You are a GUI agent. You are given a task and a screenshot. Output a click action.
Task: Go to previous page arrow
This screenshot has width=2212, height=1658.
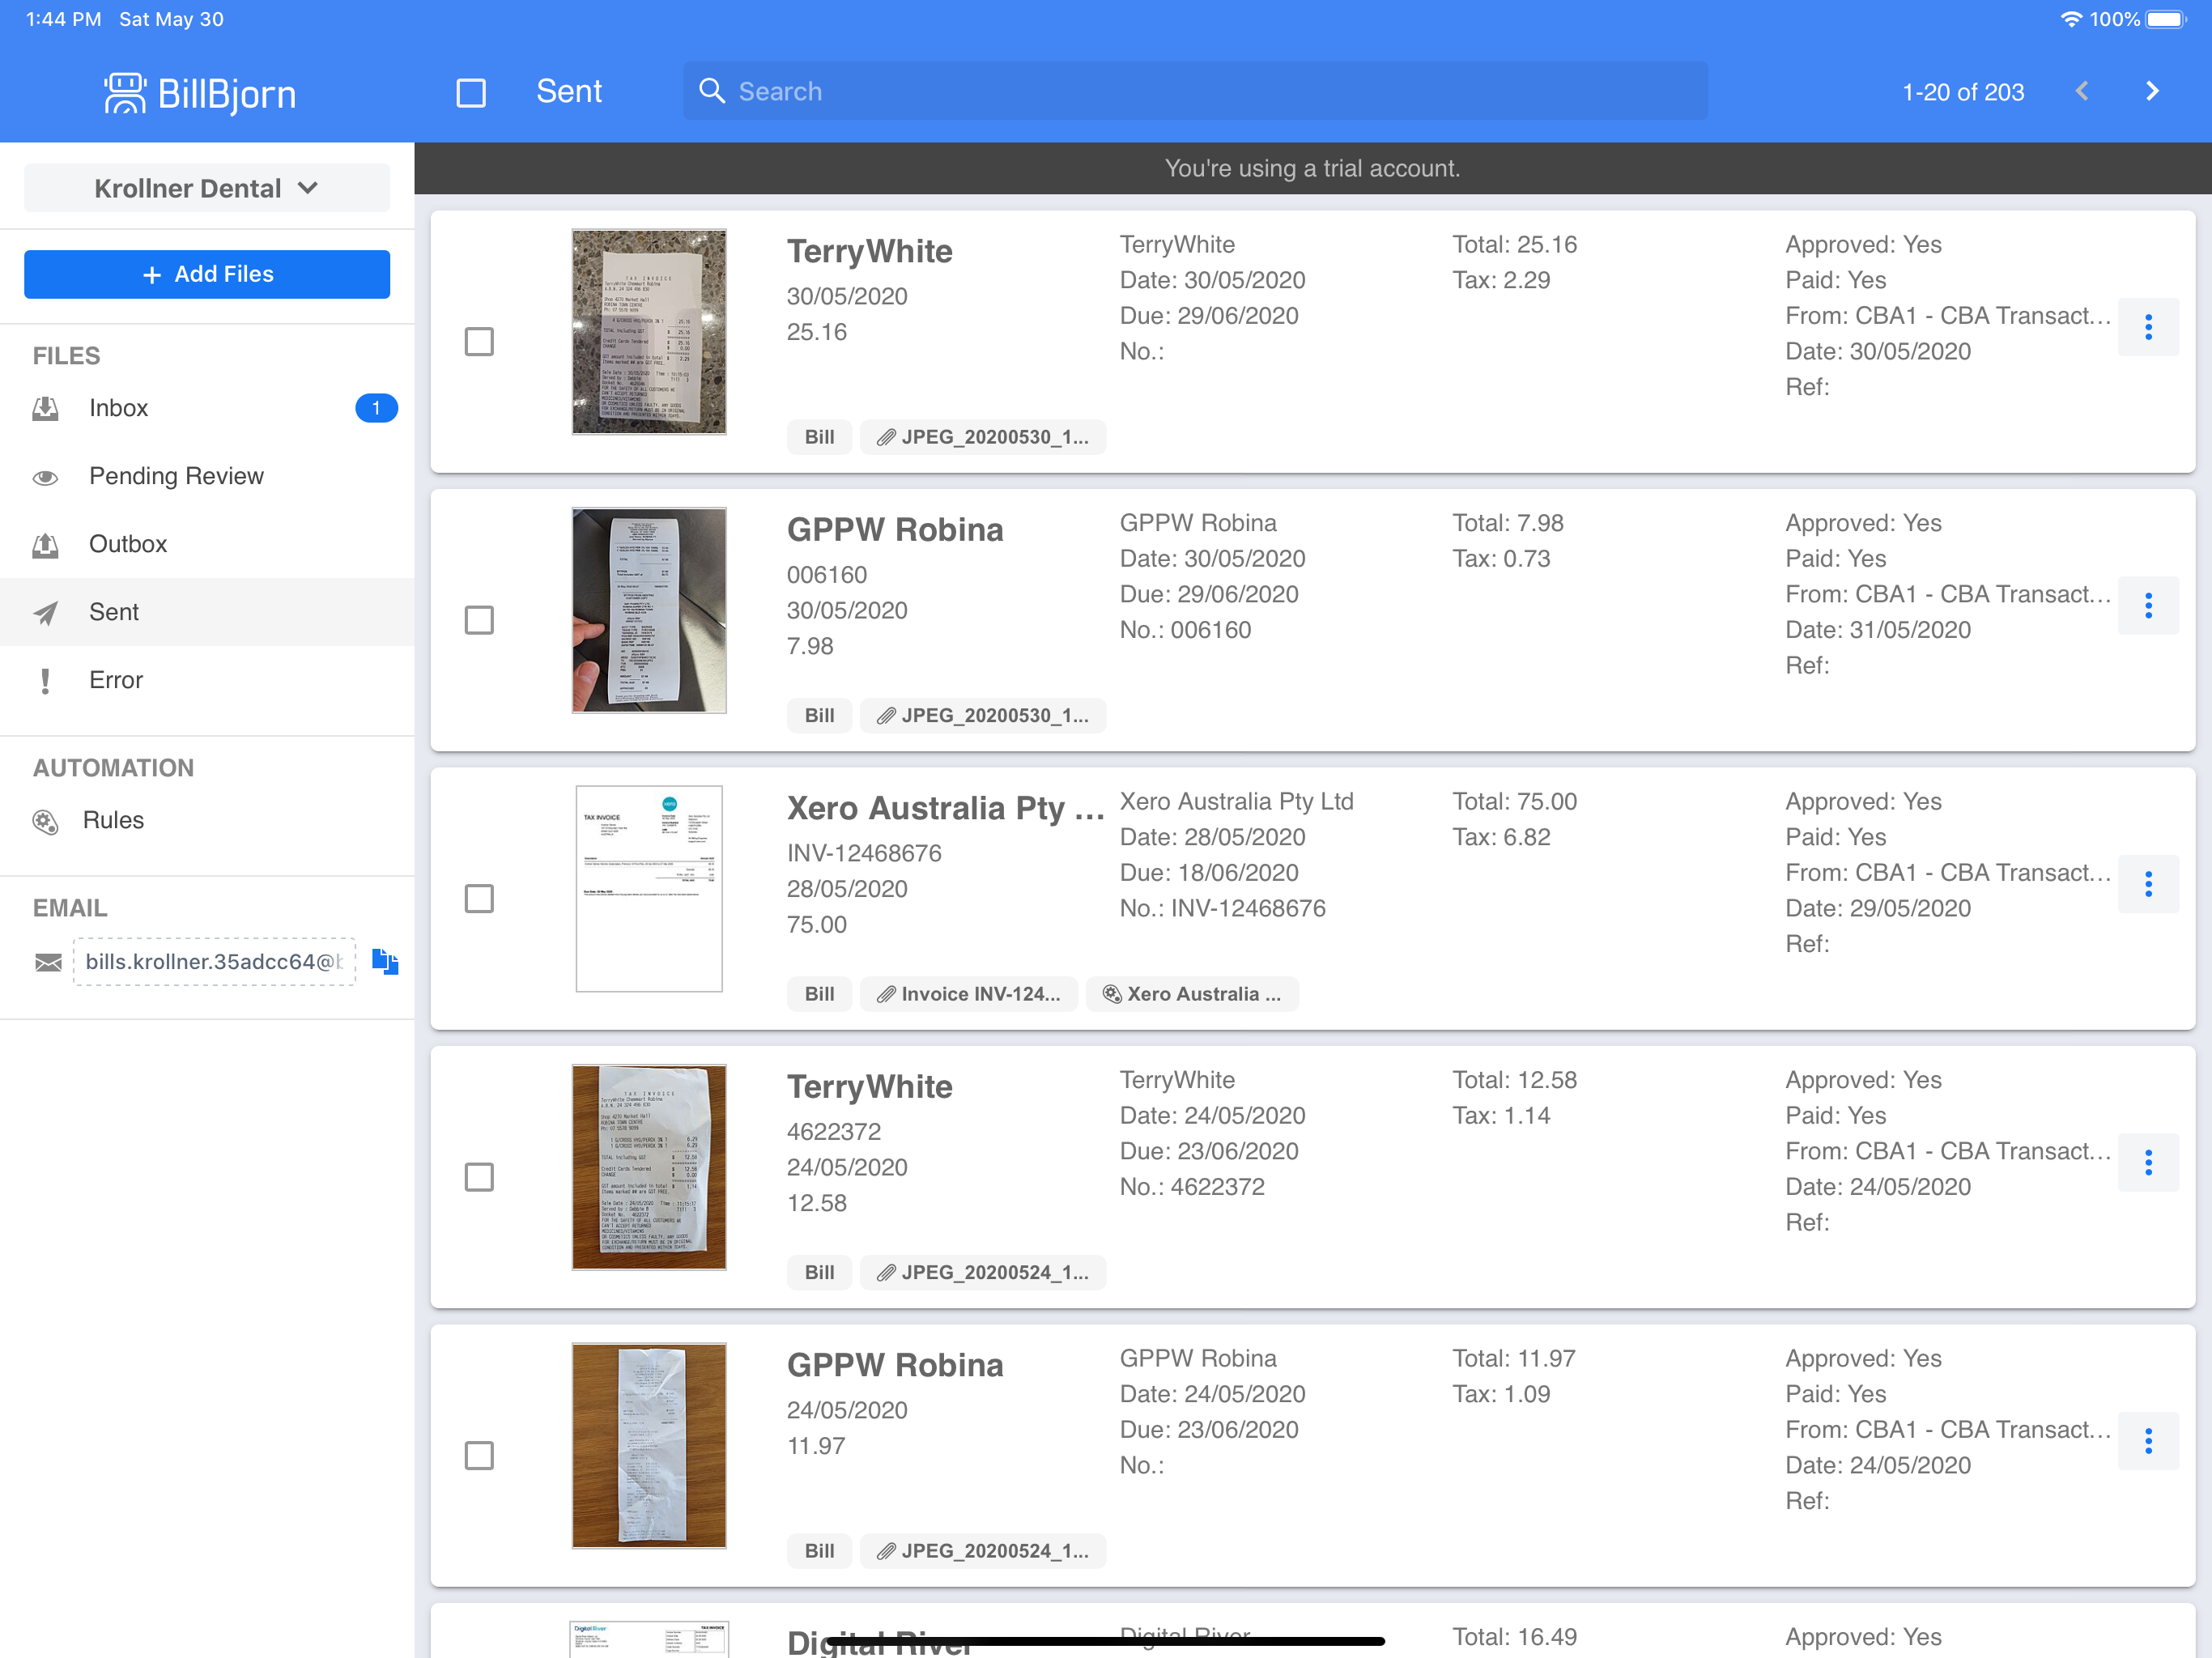click(x=2082, y=91)
